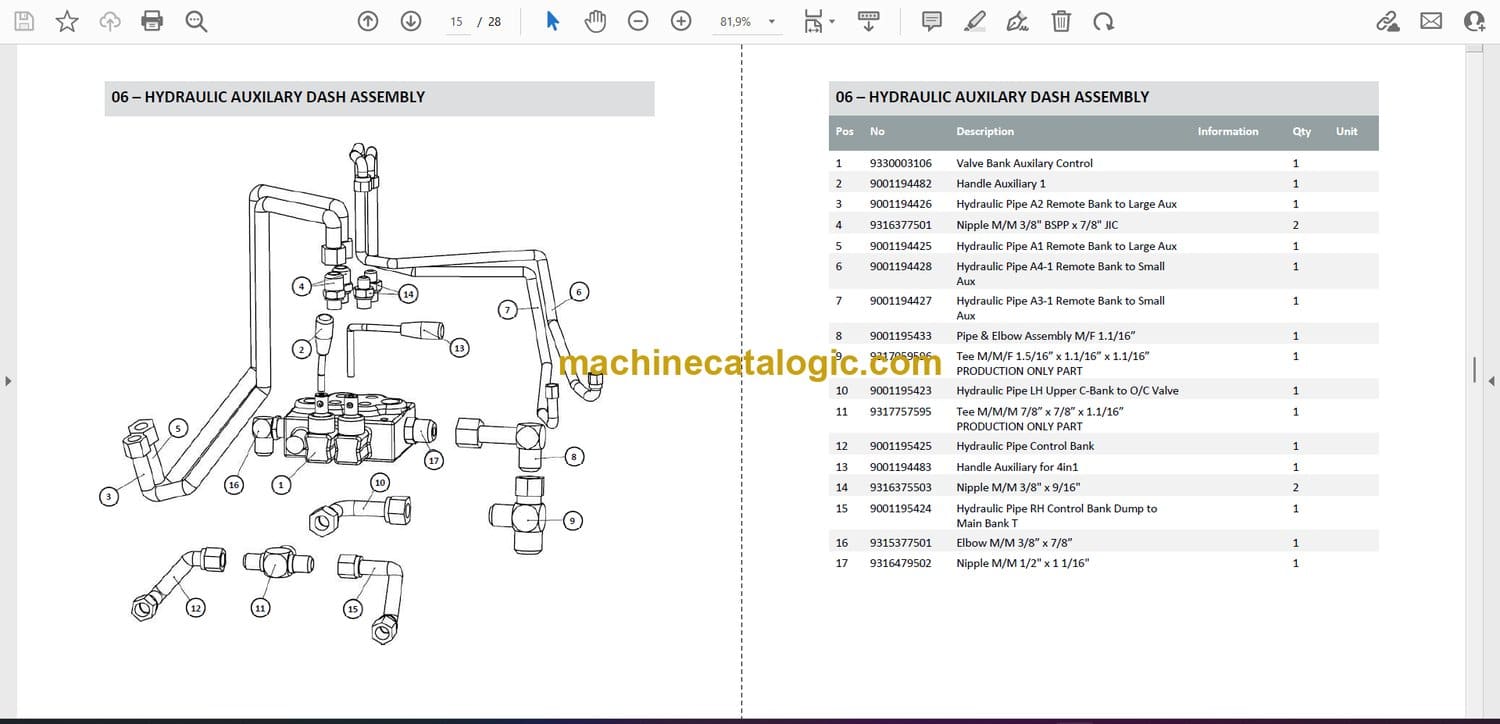Click the vertical scrollbar handle
Viewport: 1500px width, 724px height.
click(1475, 370)
